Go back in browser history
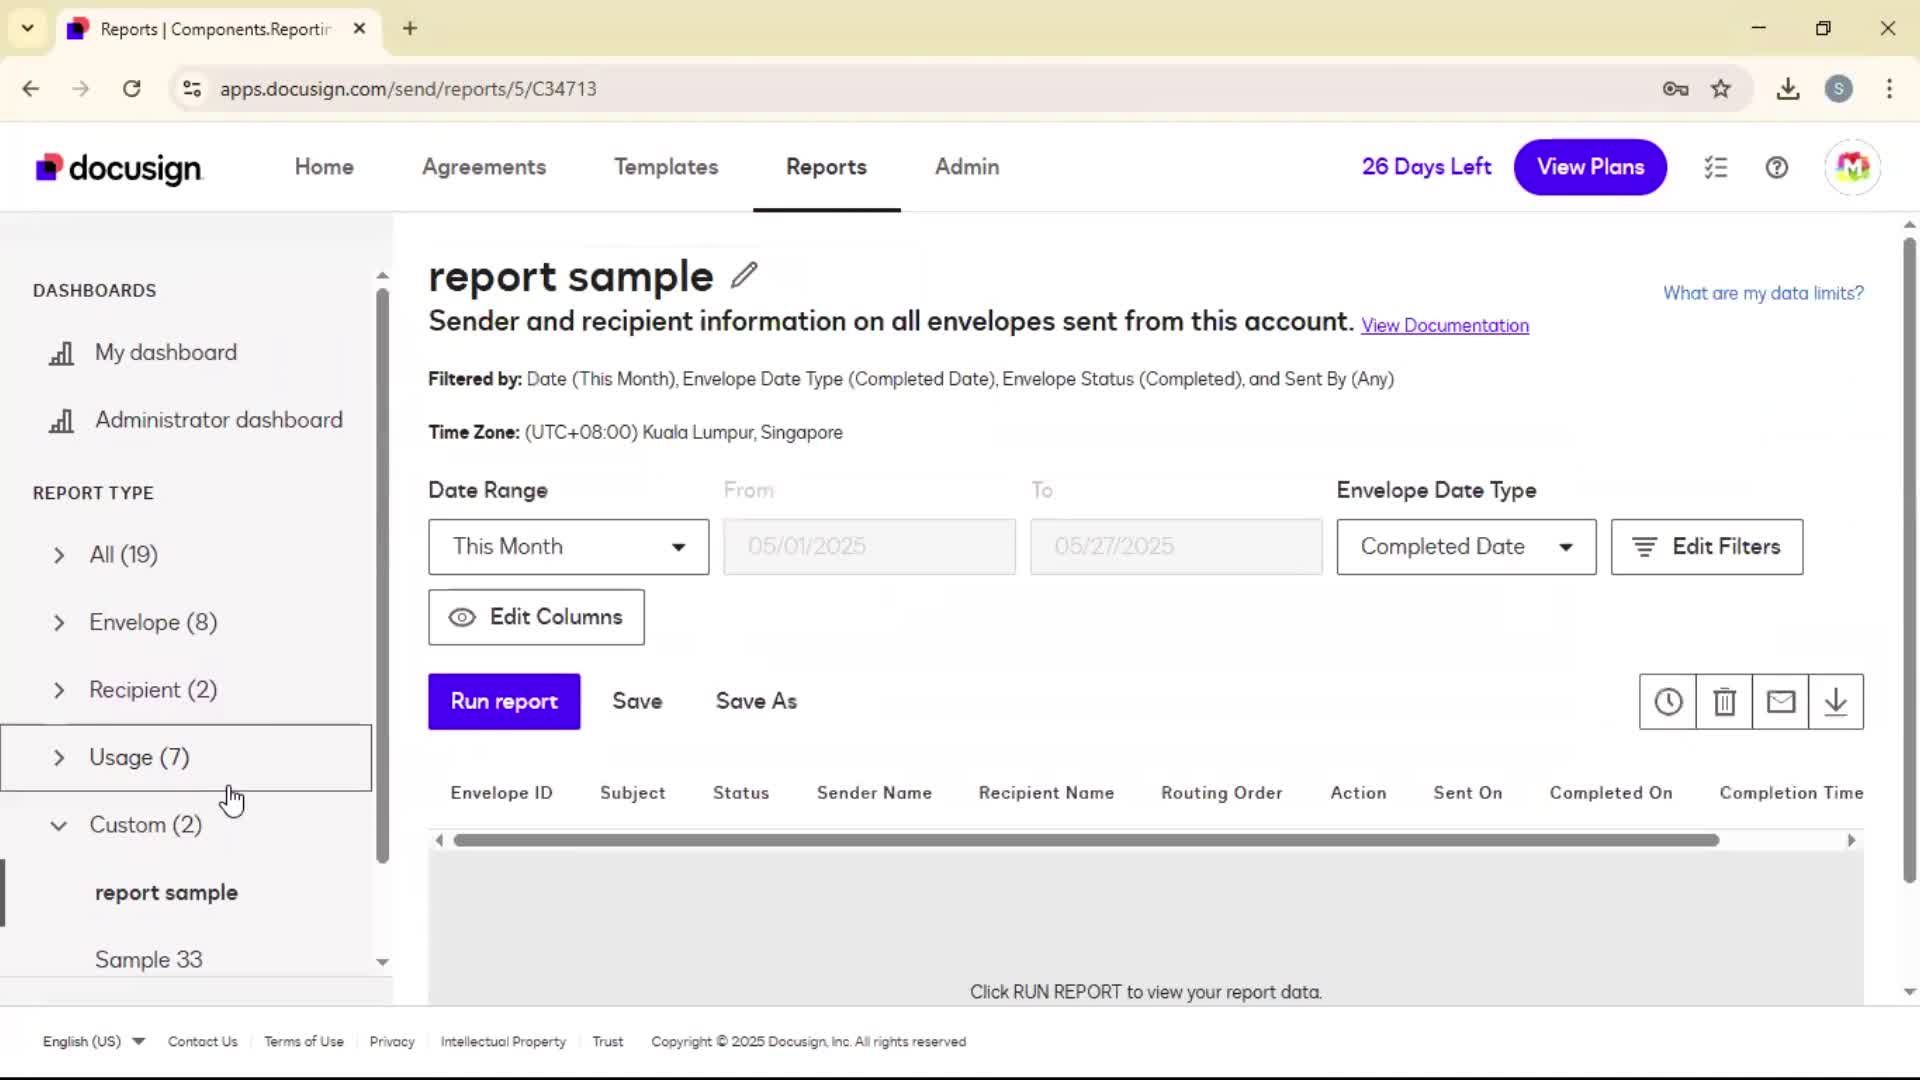The height and width of the screenshot is (1080, 1920). coord(30,89)
